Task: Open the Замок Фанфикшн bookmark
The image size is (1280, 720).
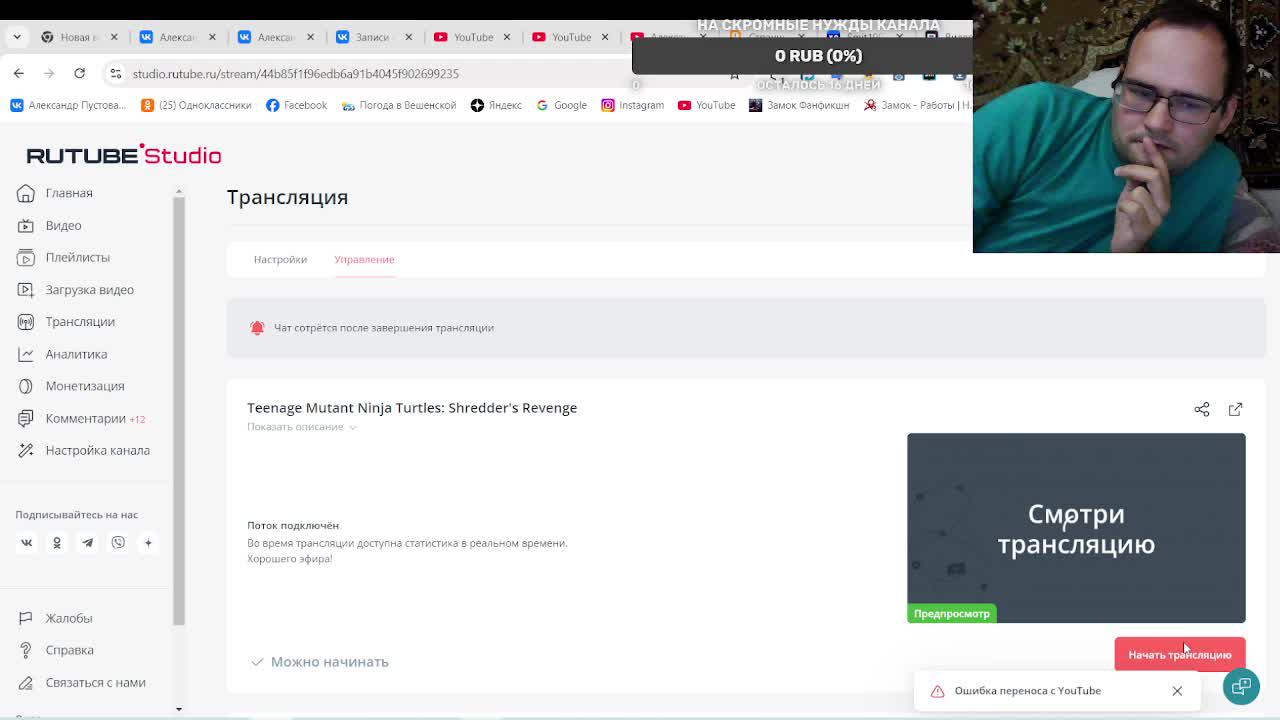Action: (x=799, y=105)
